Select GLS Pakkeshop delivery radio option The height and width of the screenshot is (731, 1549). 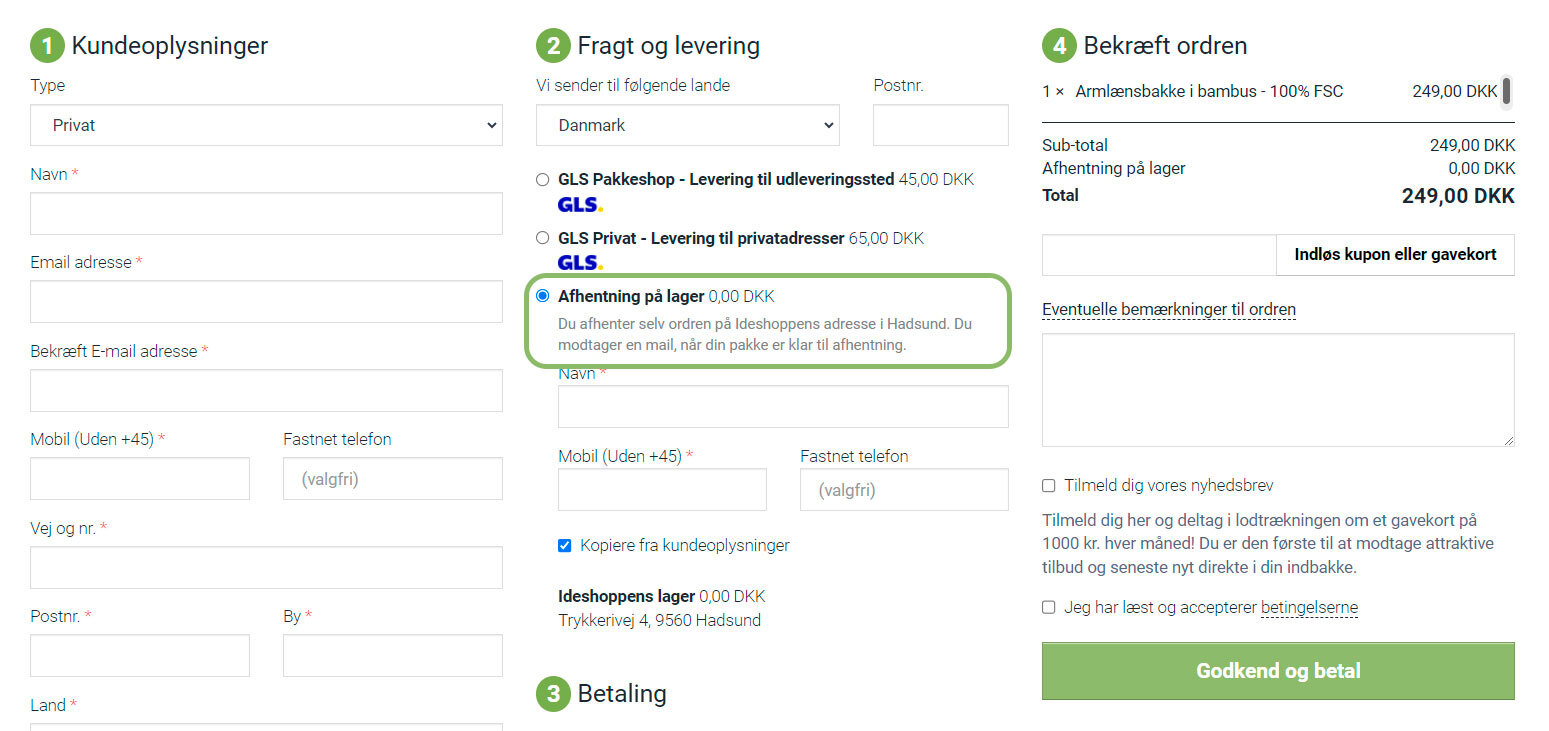(x=543, y=180)
